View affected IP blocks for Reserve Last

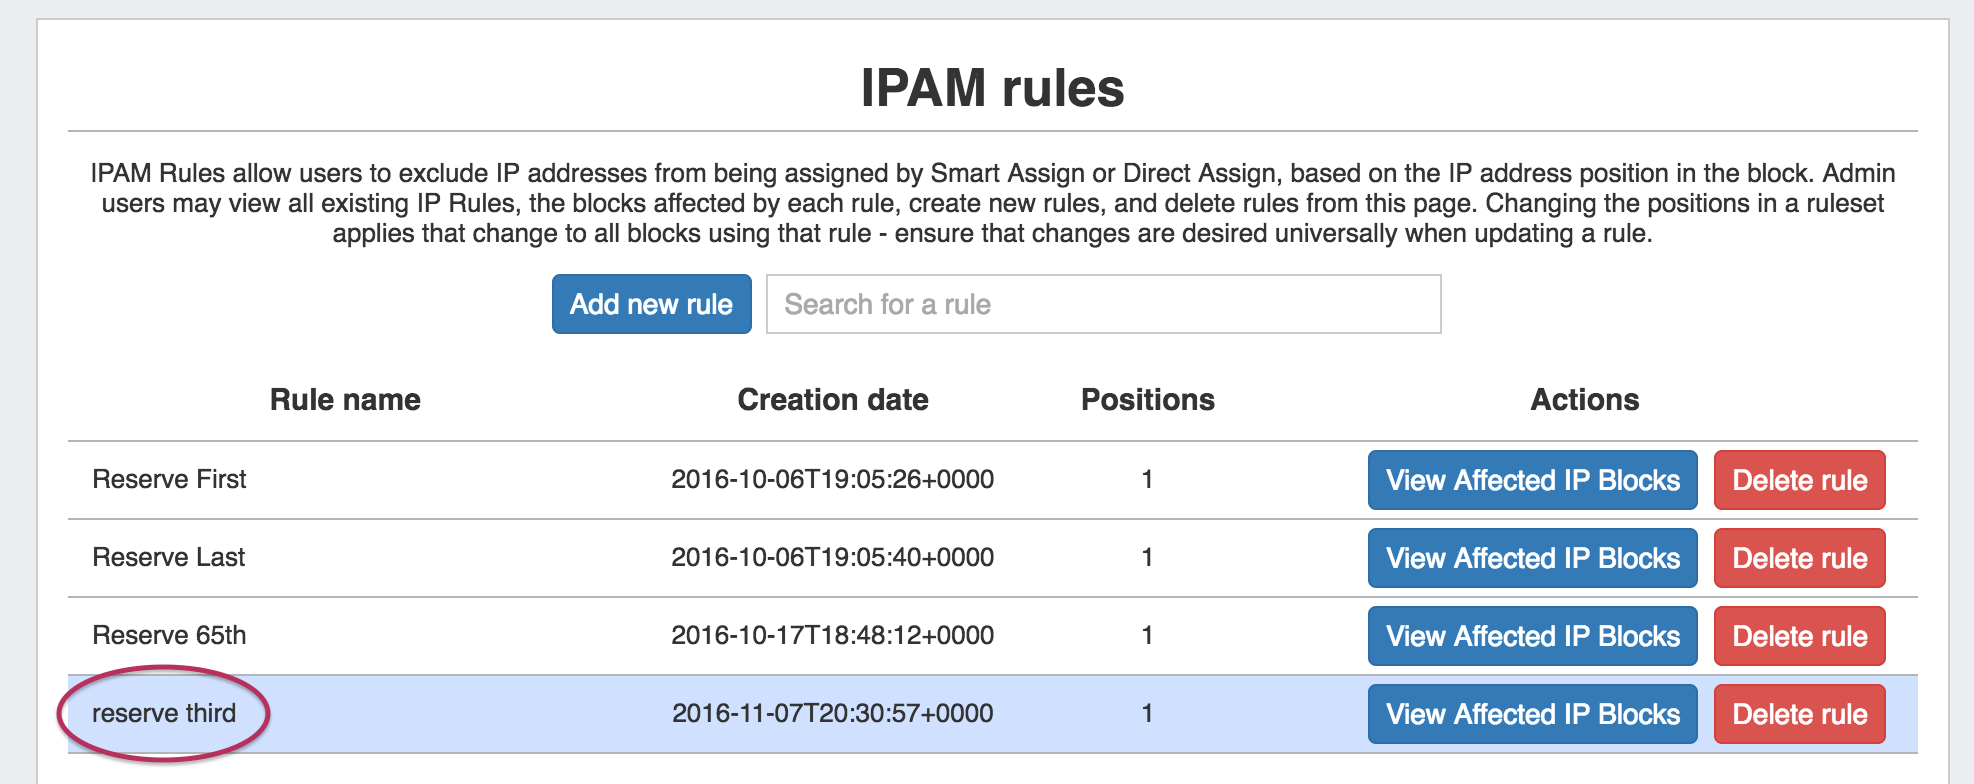pyautogui.click(x=1532, y=558)
